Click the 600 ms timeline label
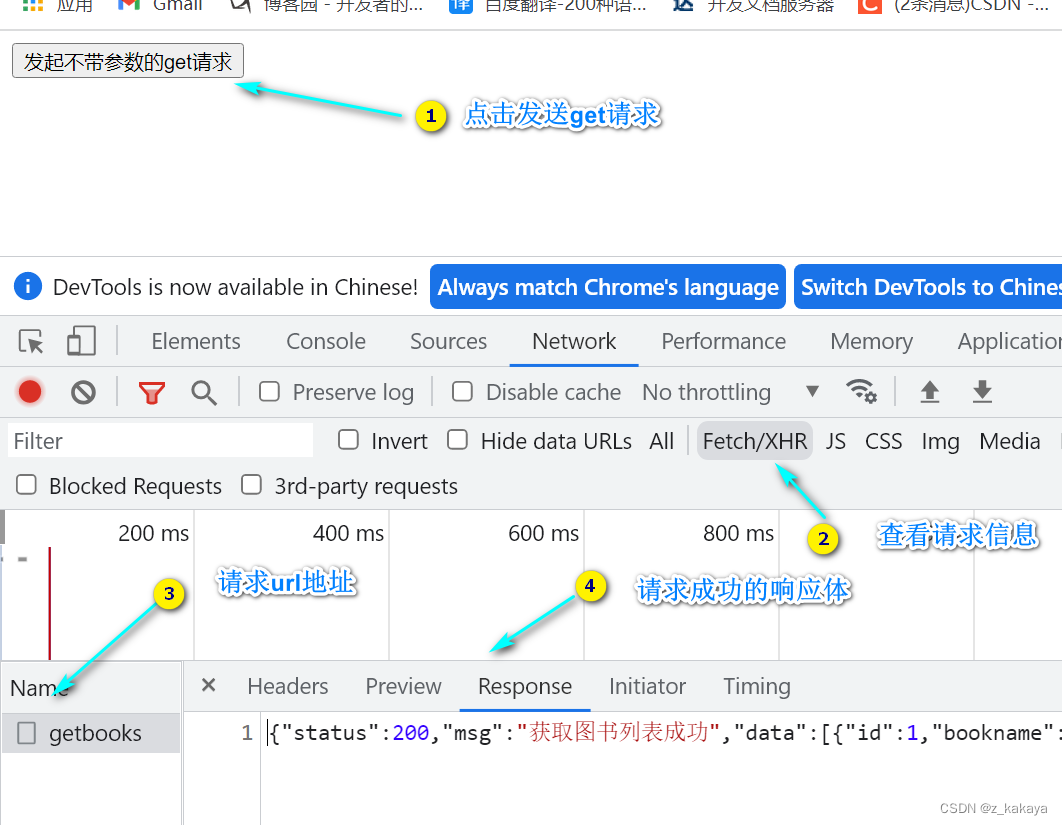1062x825 pixels. tap(543, 533)
